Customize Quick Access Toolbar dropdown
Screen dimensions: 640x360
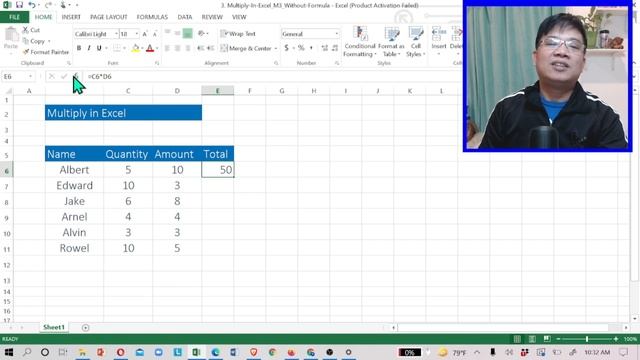[x=77, y=5]
